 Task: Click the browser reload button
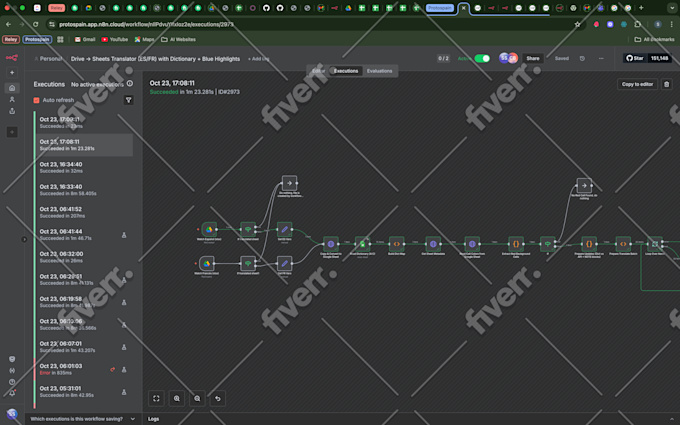tap(36, 24)
